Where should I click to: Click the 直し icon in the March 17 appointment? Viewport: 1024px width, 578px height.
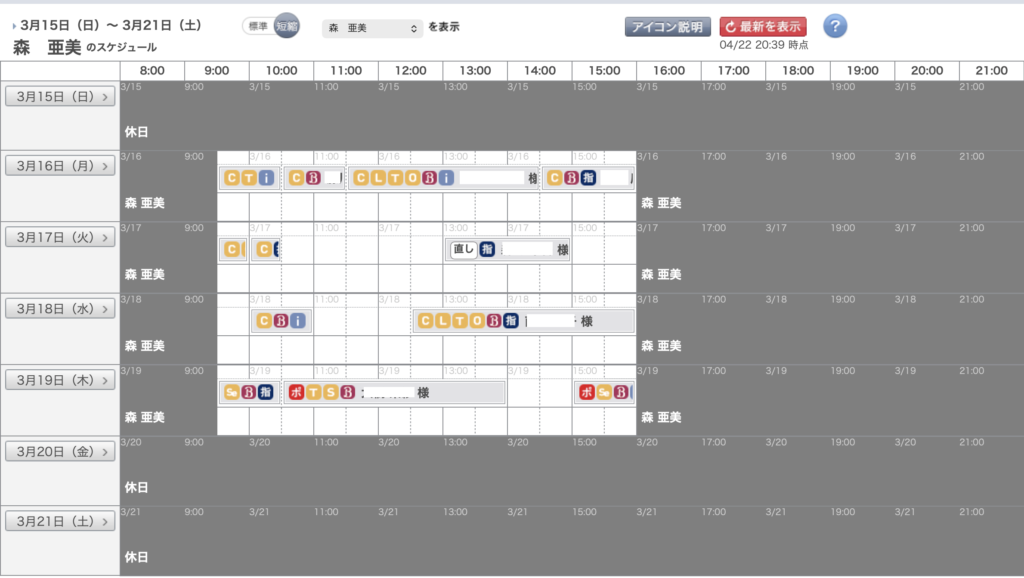463,250
